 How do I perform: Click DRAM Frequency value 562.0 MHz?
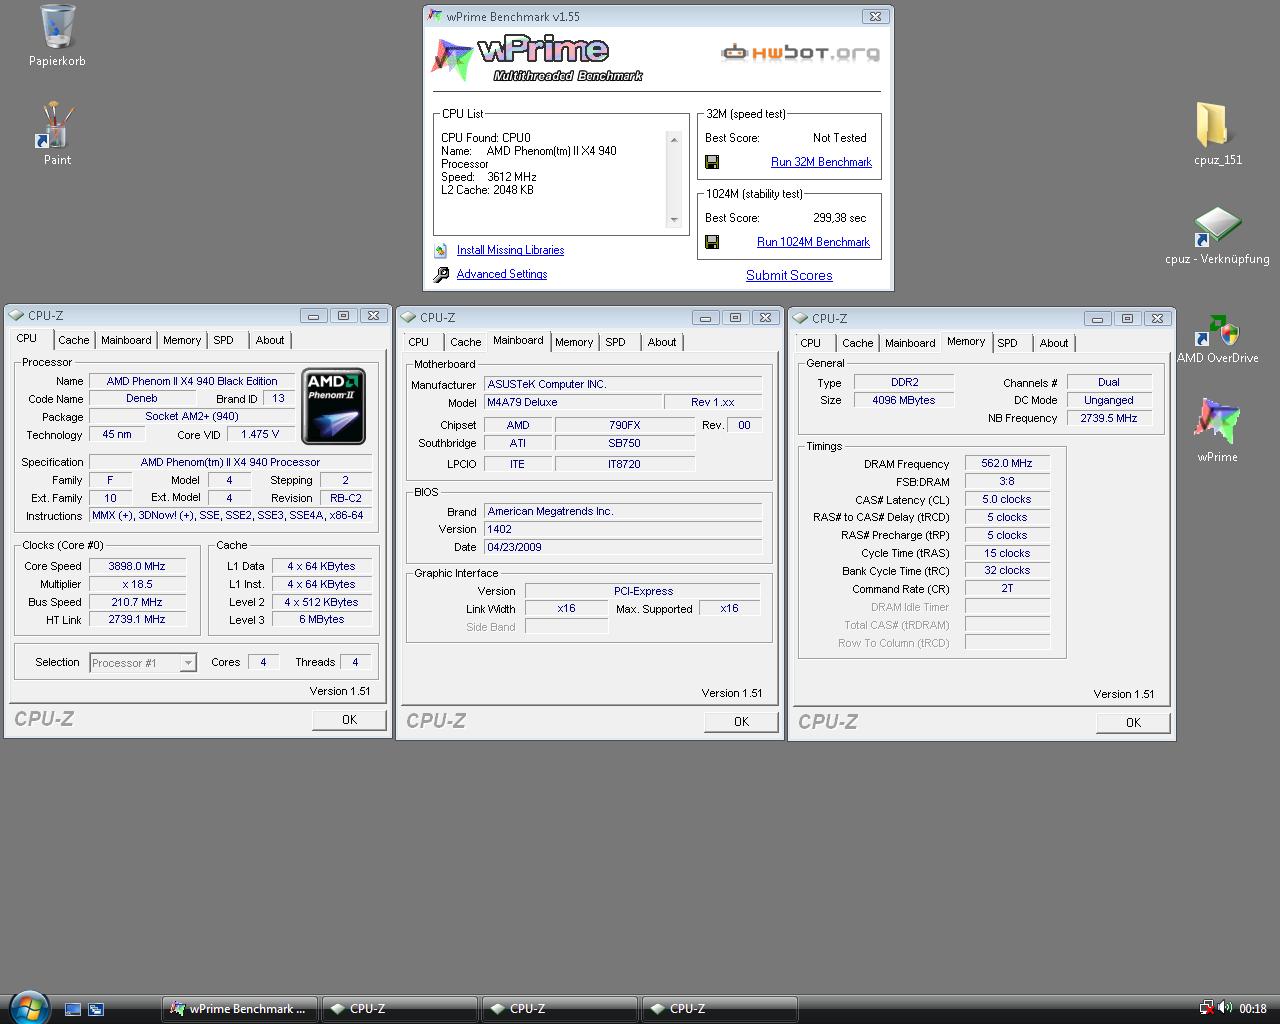pyautogui.click(x=1007, y=464)
